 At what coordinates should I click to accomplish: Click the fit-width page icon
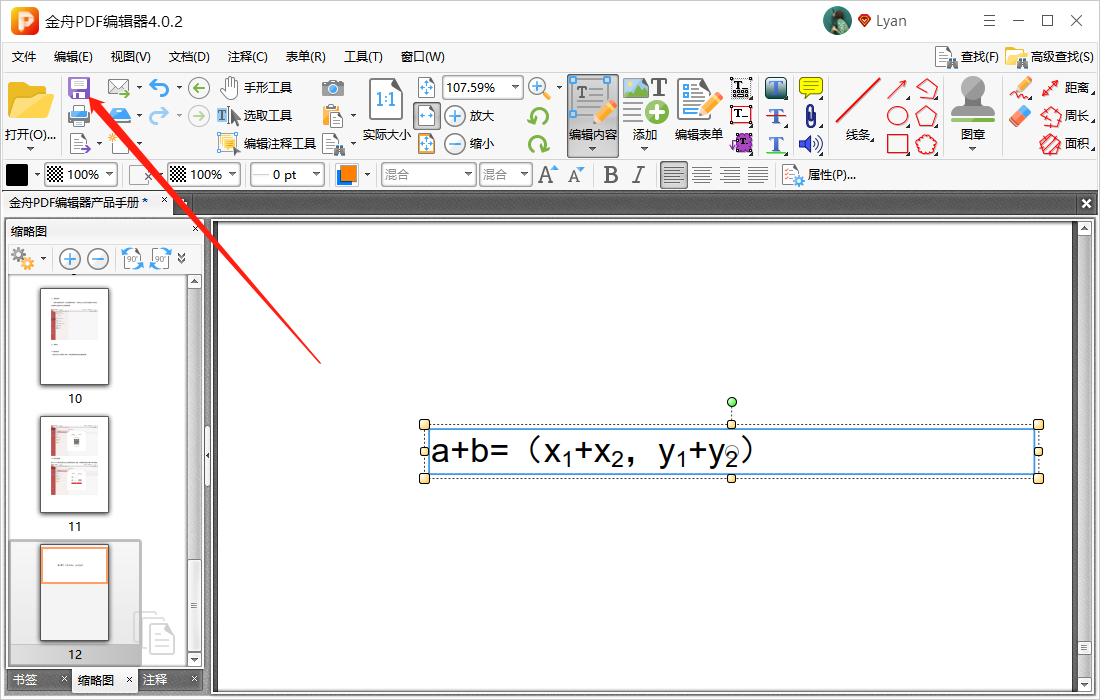tap(427, 116)
